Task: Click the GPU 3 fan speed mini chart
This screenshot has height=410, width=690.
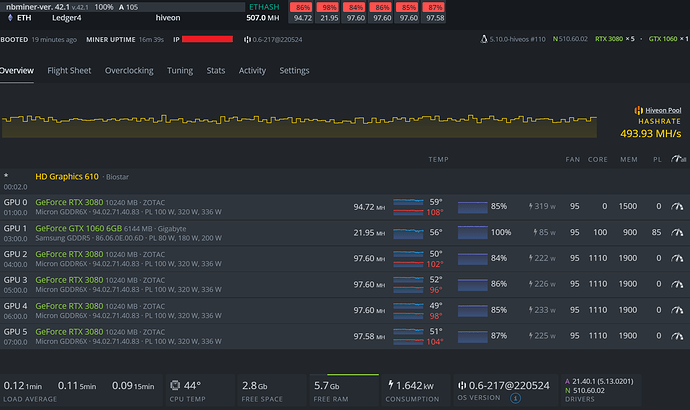Action: (472, 285)
